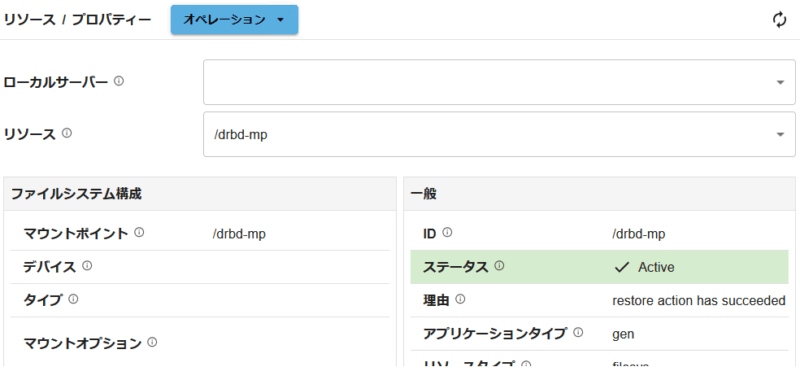Click info icon beside デバイス
This screenshot has height=380, width=800.
87,266
